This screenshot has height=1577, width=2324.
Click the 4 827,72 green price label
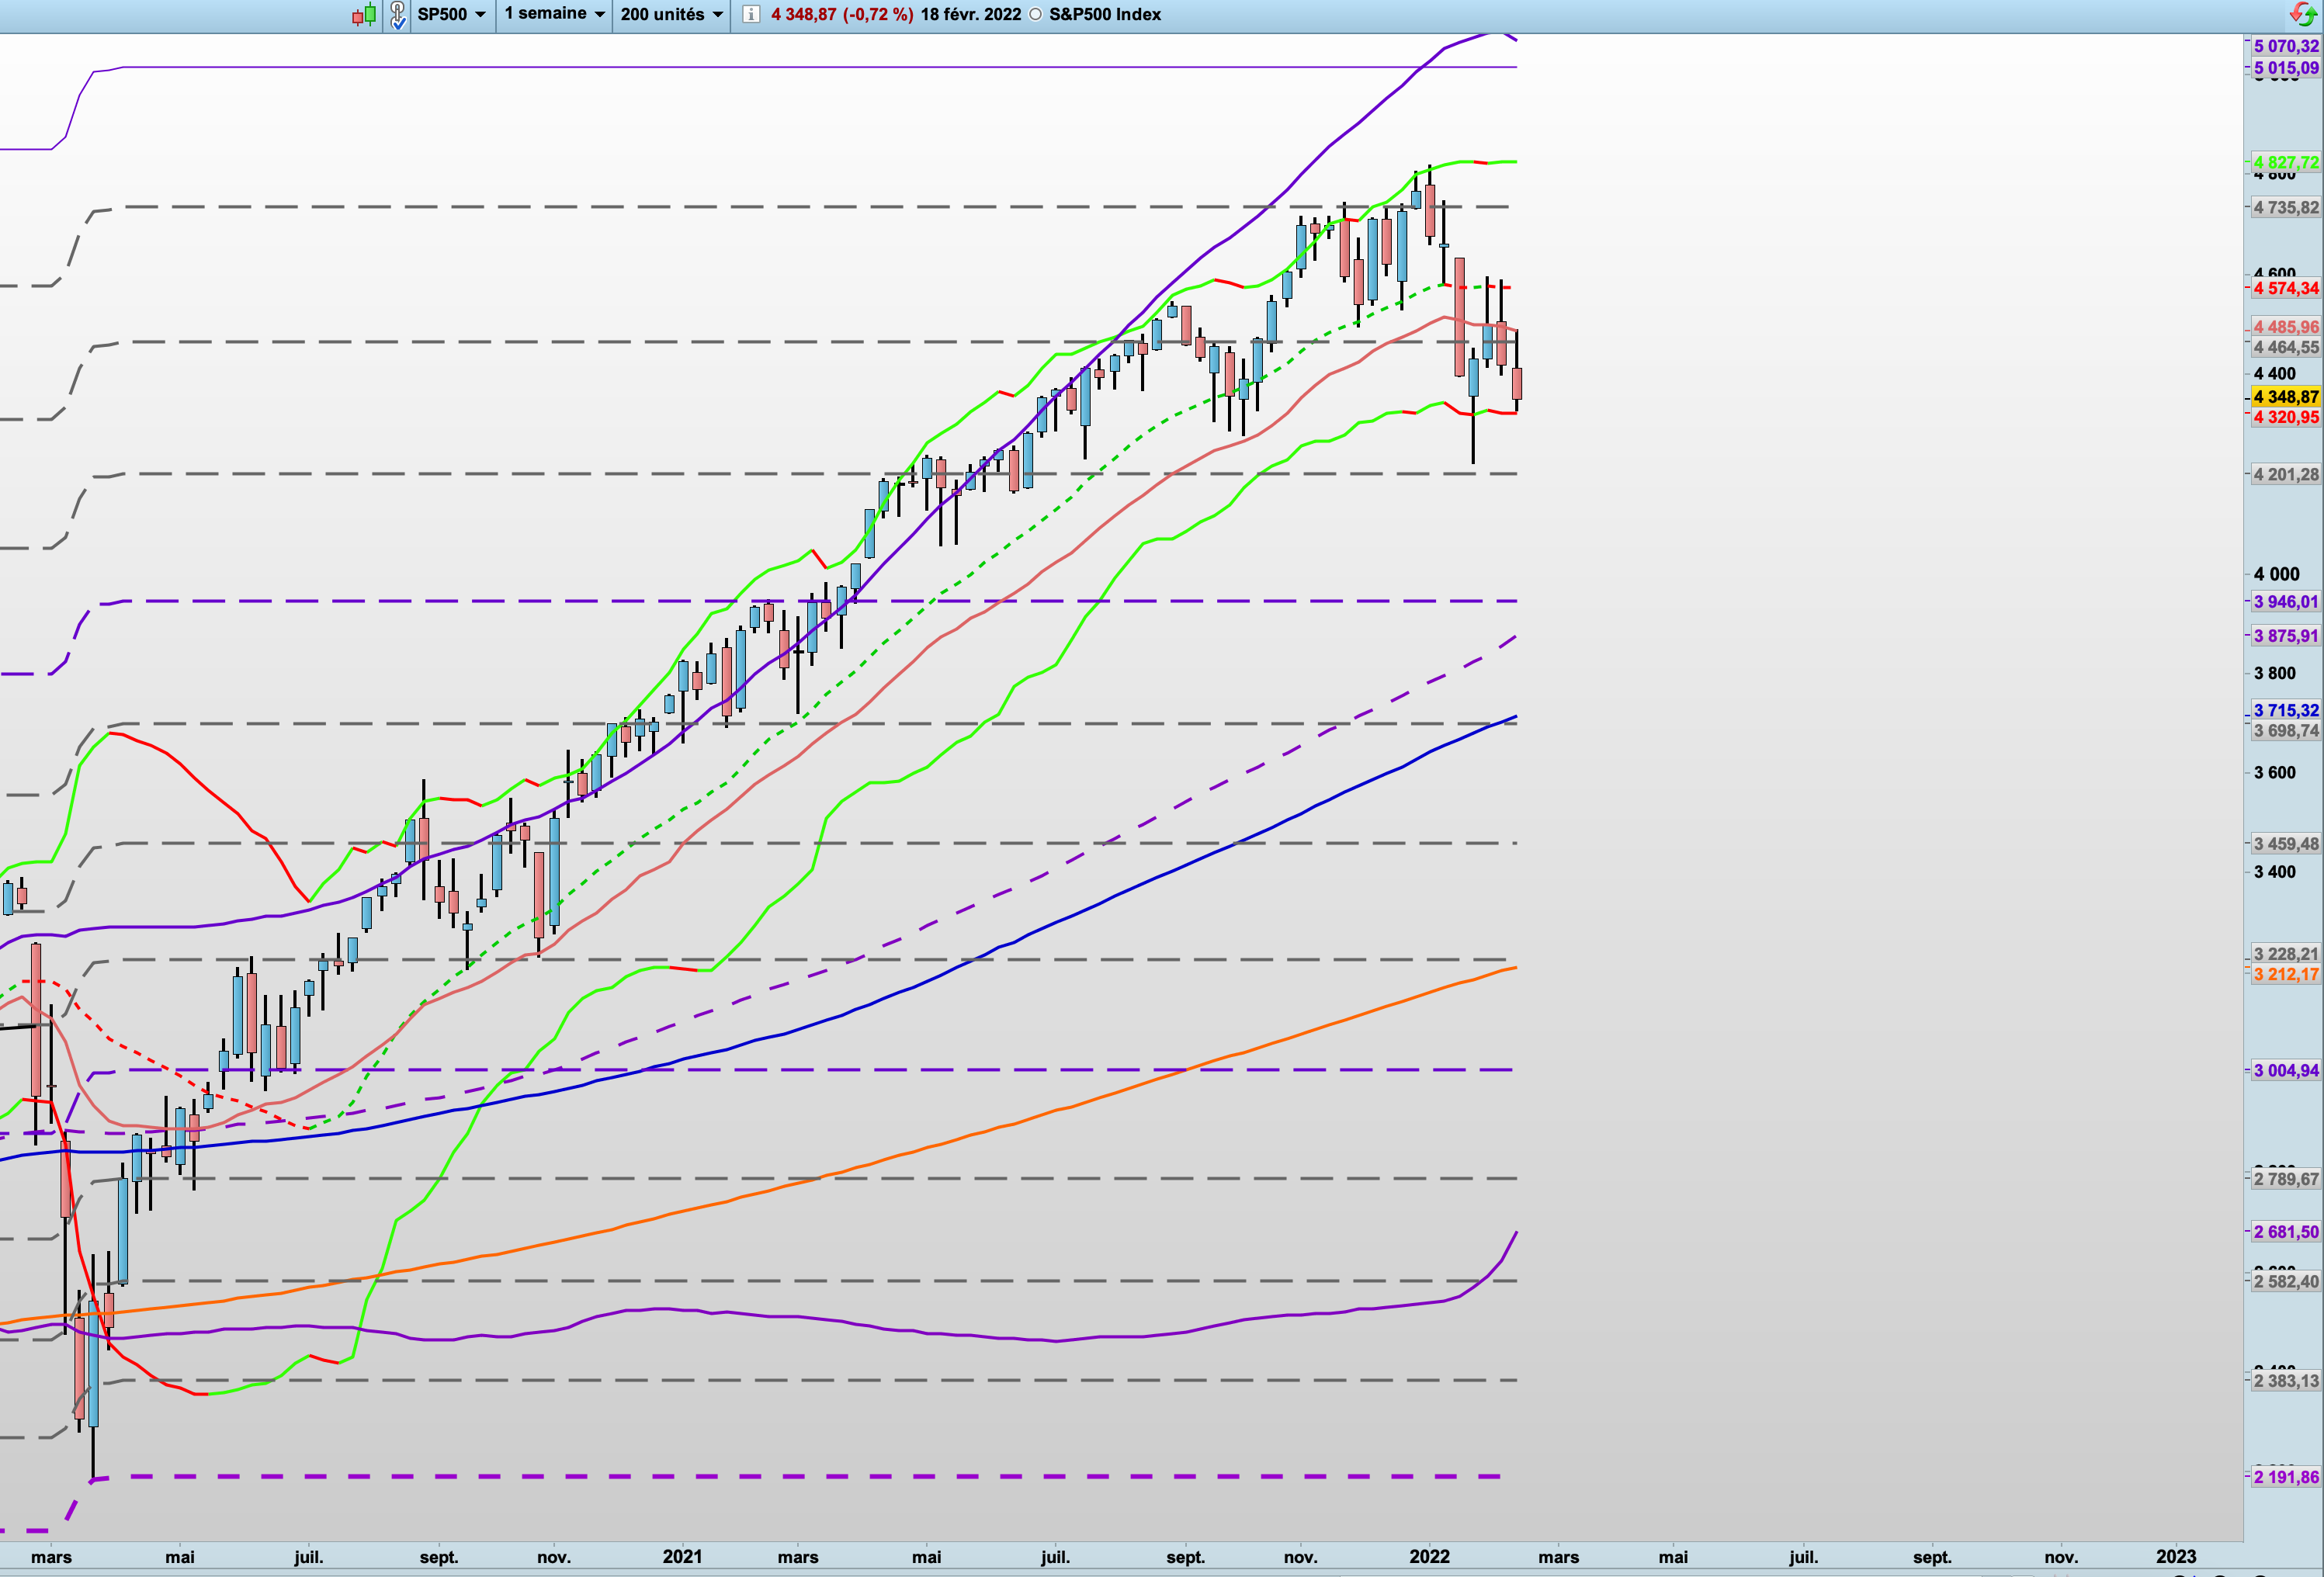point(2285,162)
